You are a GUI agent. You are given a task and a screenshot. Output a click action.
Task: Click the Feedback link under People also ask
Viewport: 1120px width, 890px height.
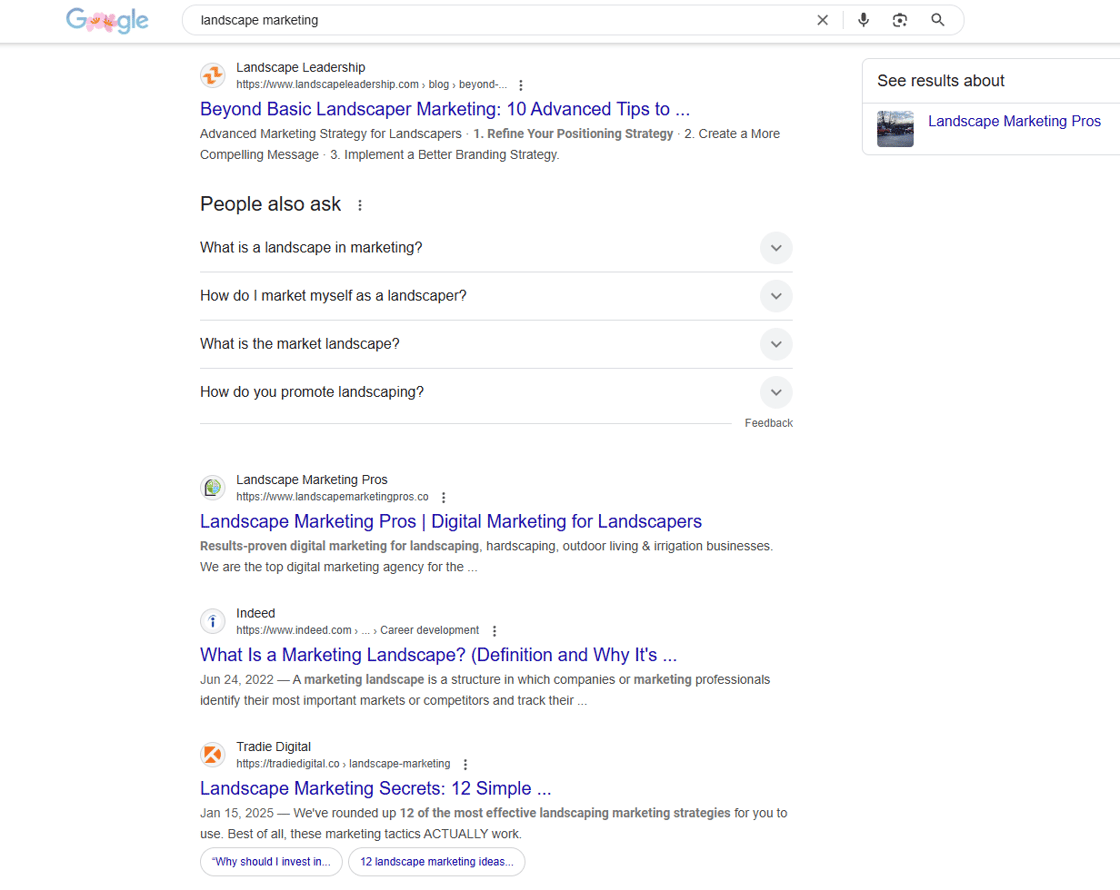(768, 422)
